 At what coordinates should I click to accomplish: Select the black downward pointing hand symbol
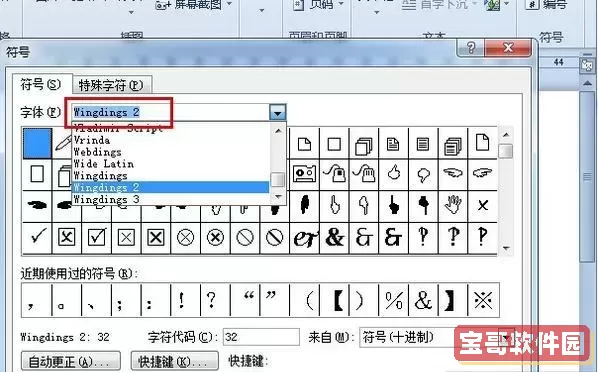coord(423,206)
